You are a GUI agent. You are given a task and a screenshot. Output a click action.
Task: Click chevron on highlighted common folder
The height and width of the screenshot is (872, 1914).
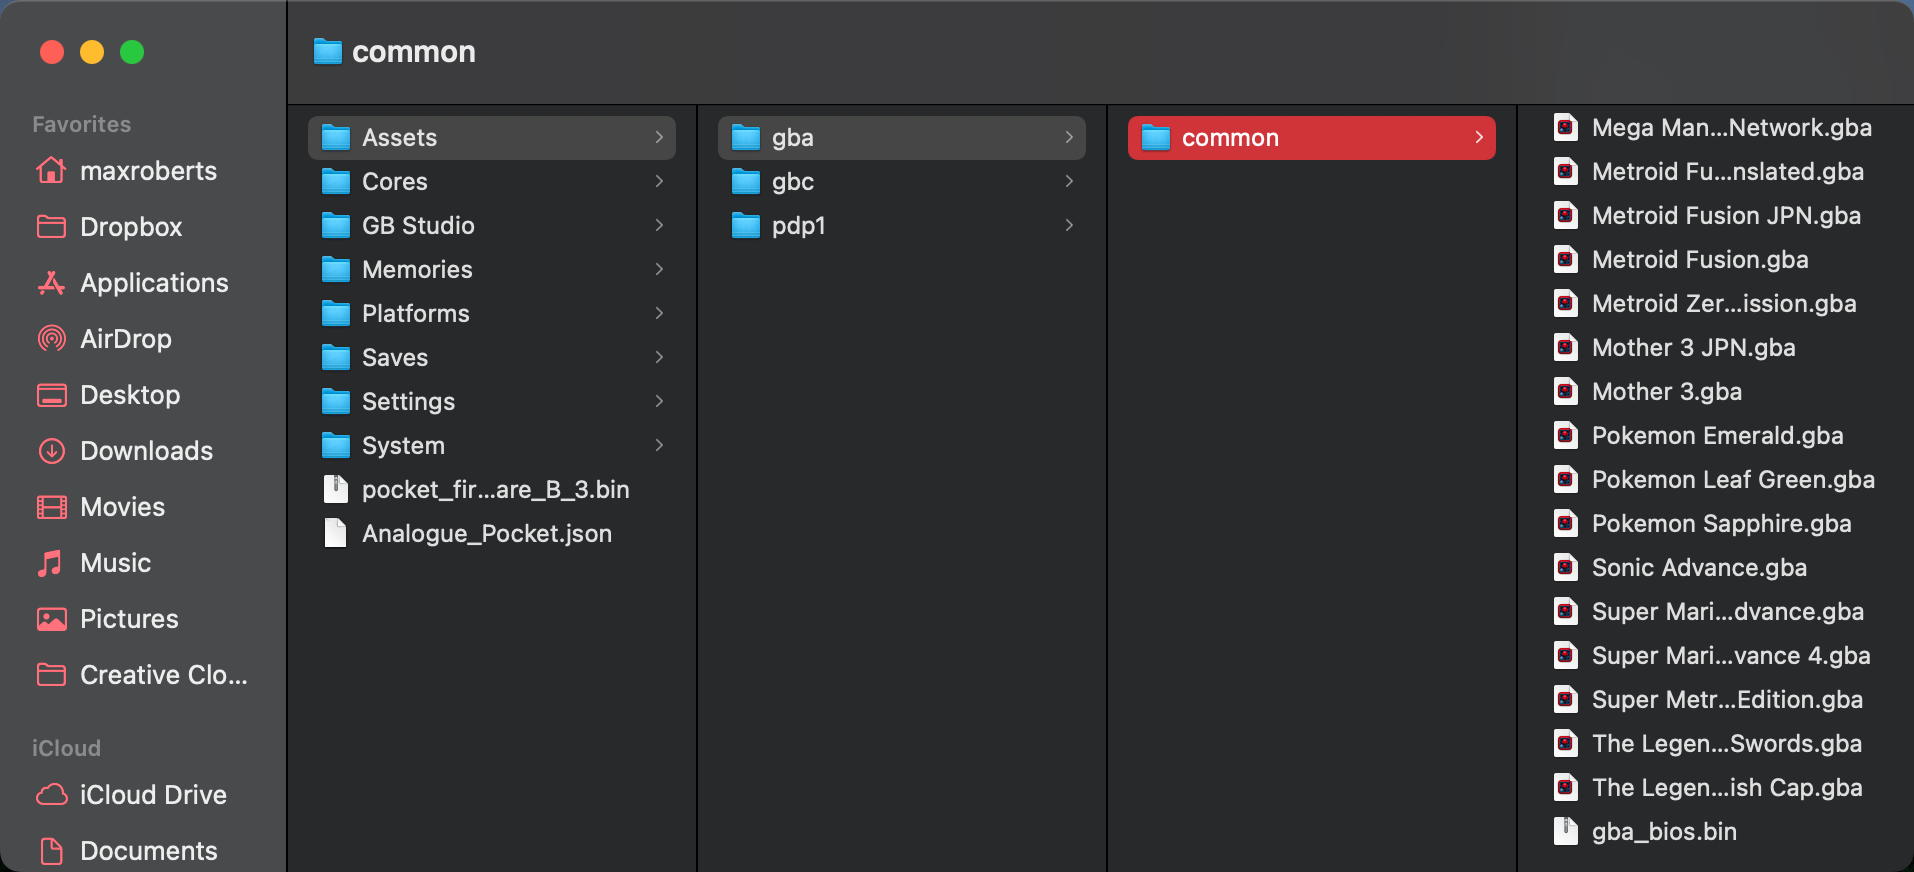[x=1479, y=138]
